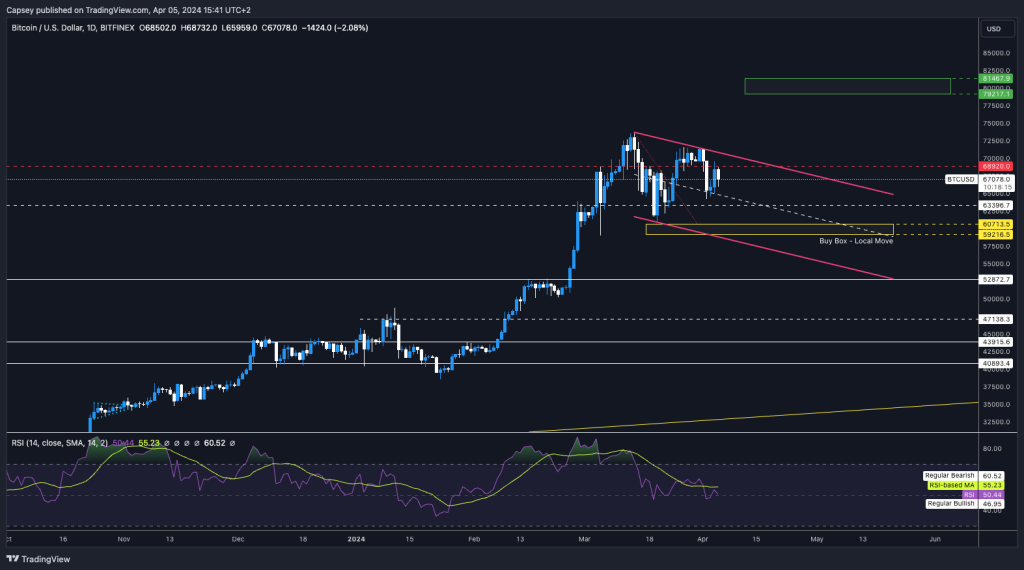
Task: Click the L65959.0 low value in header
Action: (239, 28)
